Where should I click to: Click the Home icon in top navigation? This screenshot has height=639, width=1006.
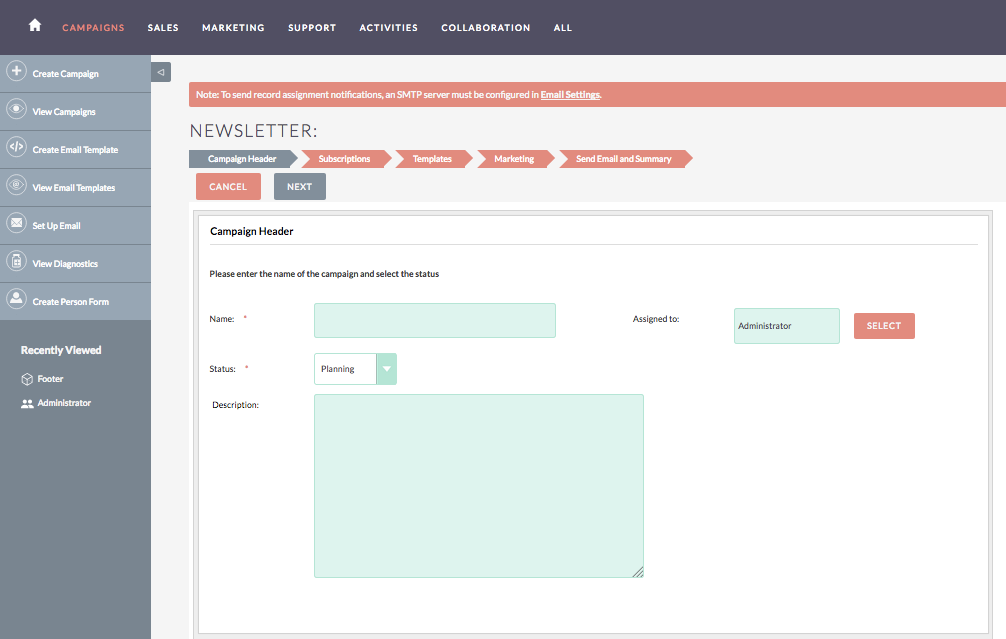(35, 26)
